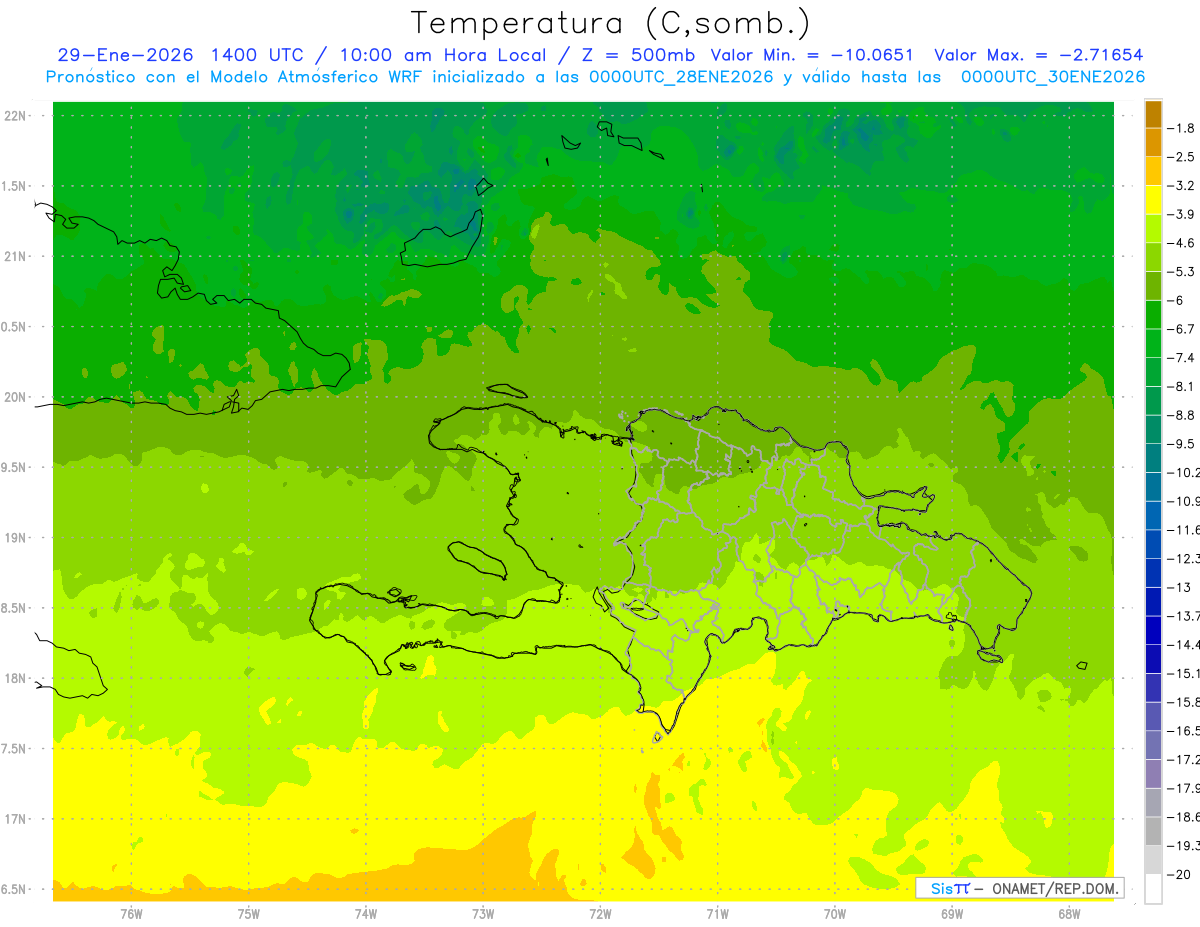Screen dimensions: 1200x927
Task: Click the "74W" longitude axis label
Action: coord(366,914)
